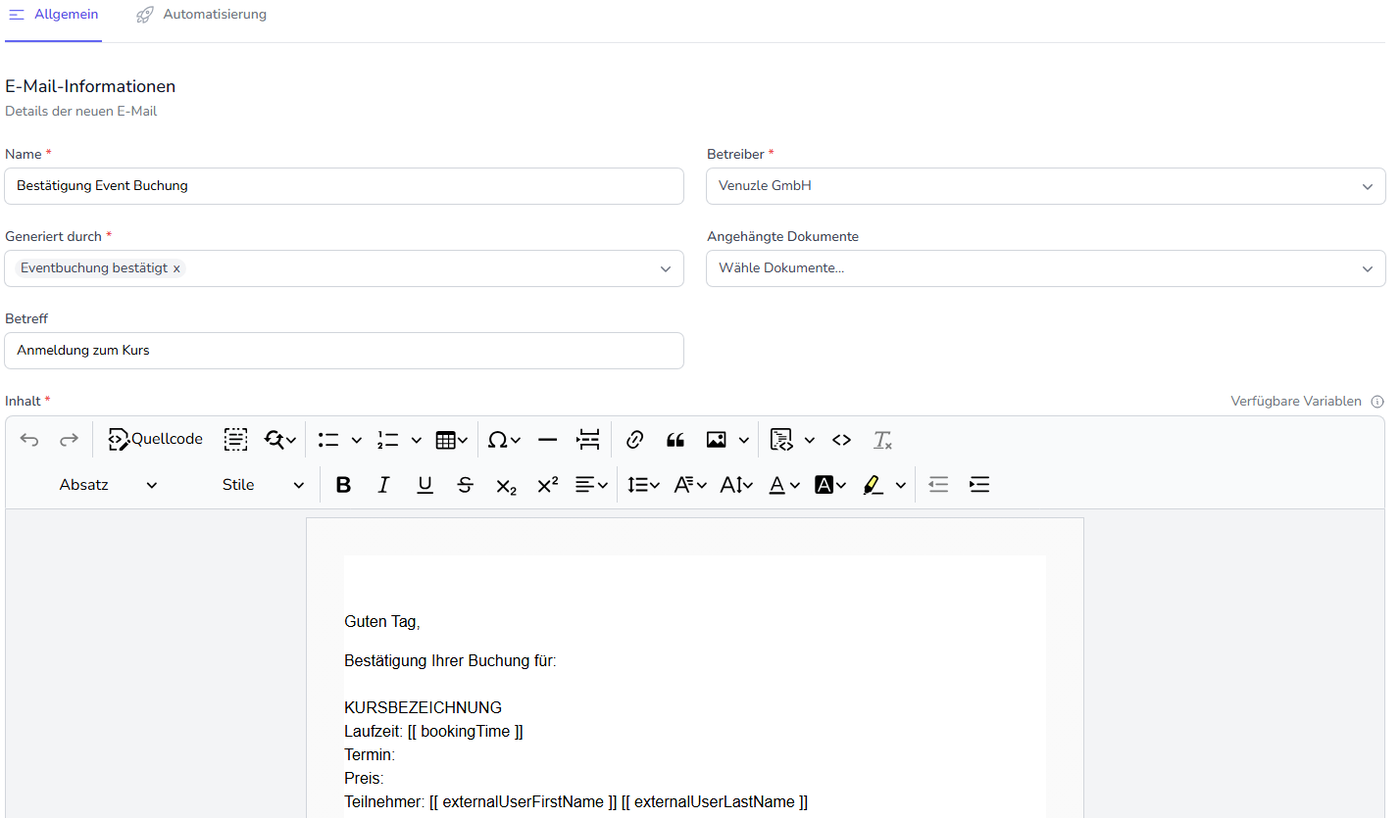Screen dimensions: 1400x818
Task: Toggle the bulleted list icon
Action: click(x=328, y=440)
